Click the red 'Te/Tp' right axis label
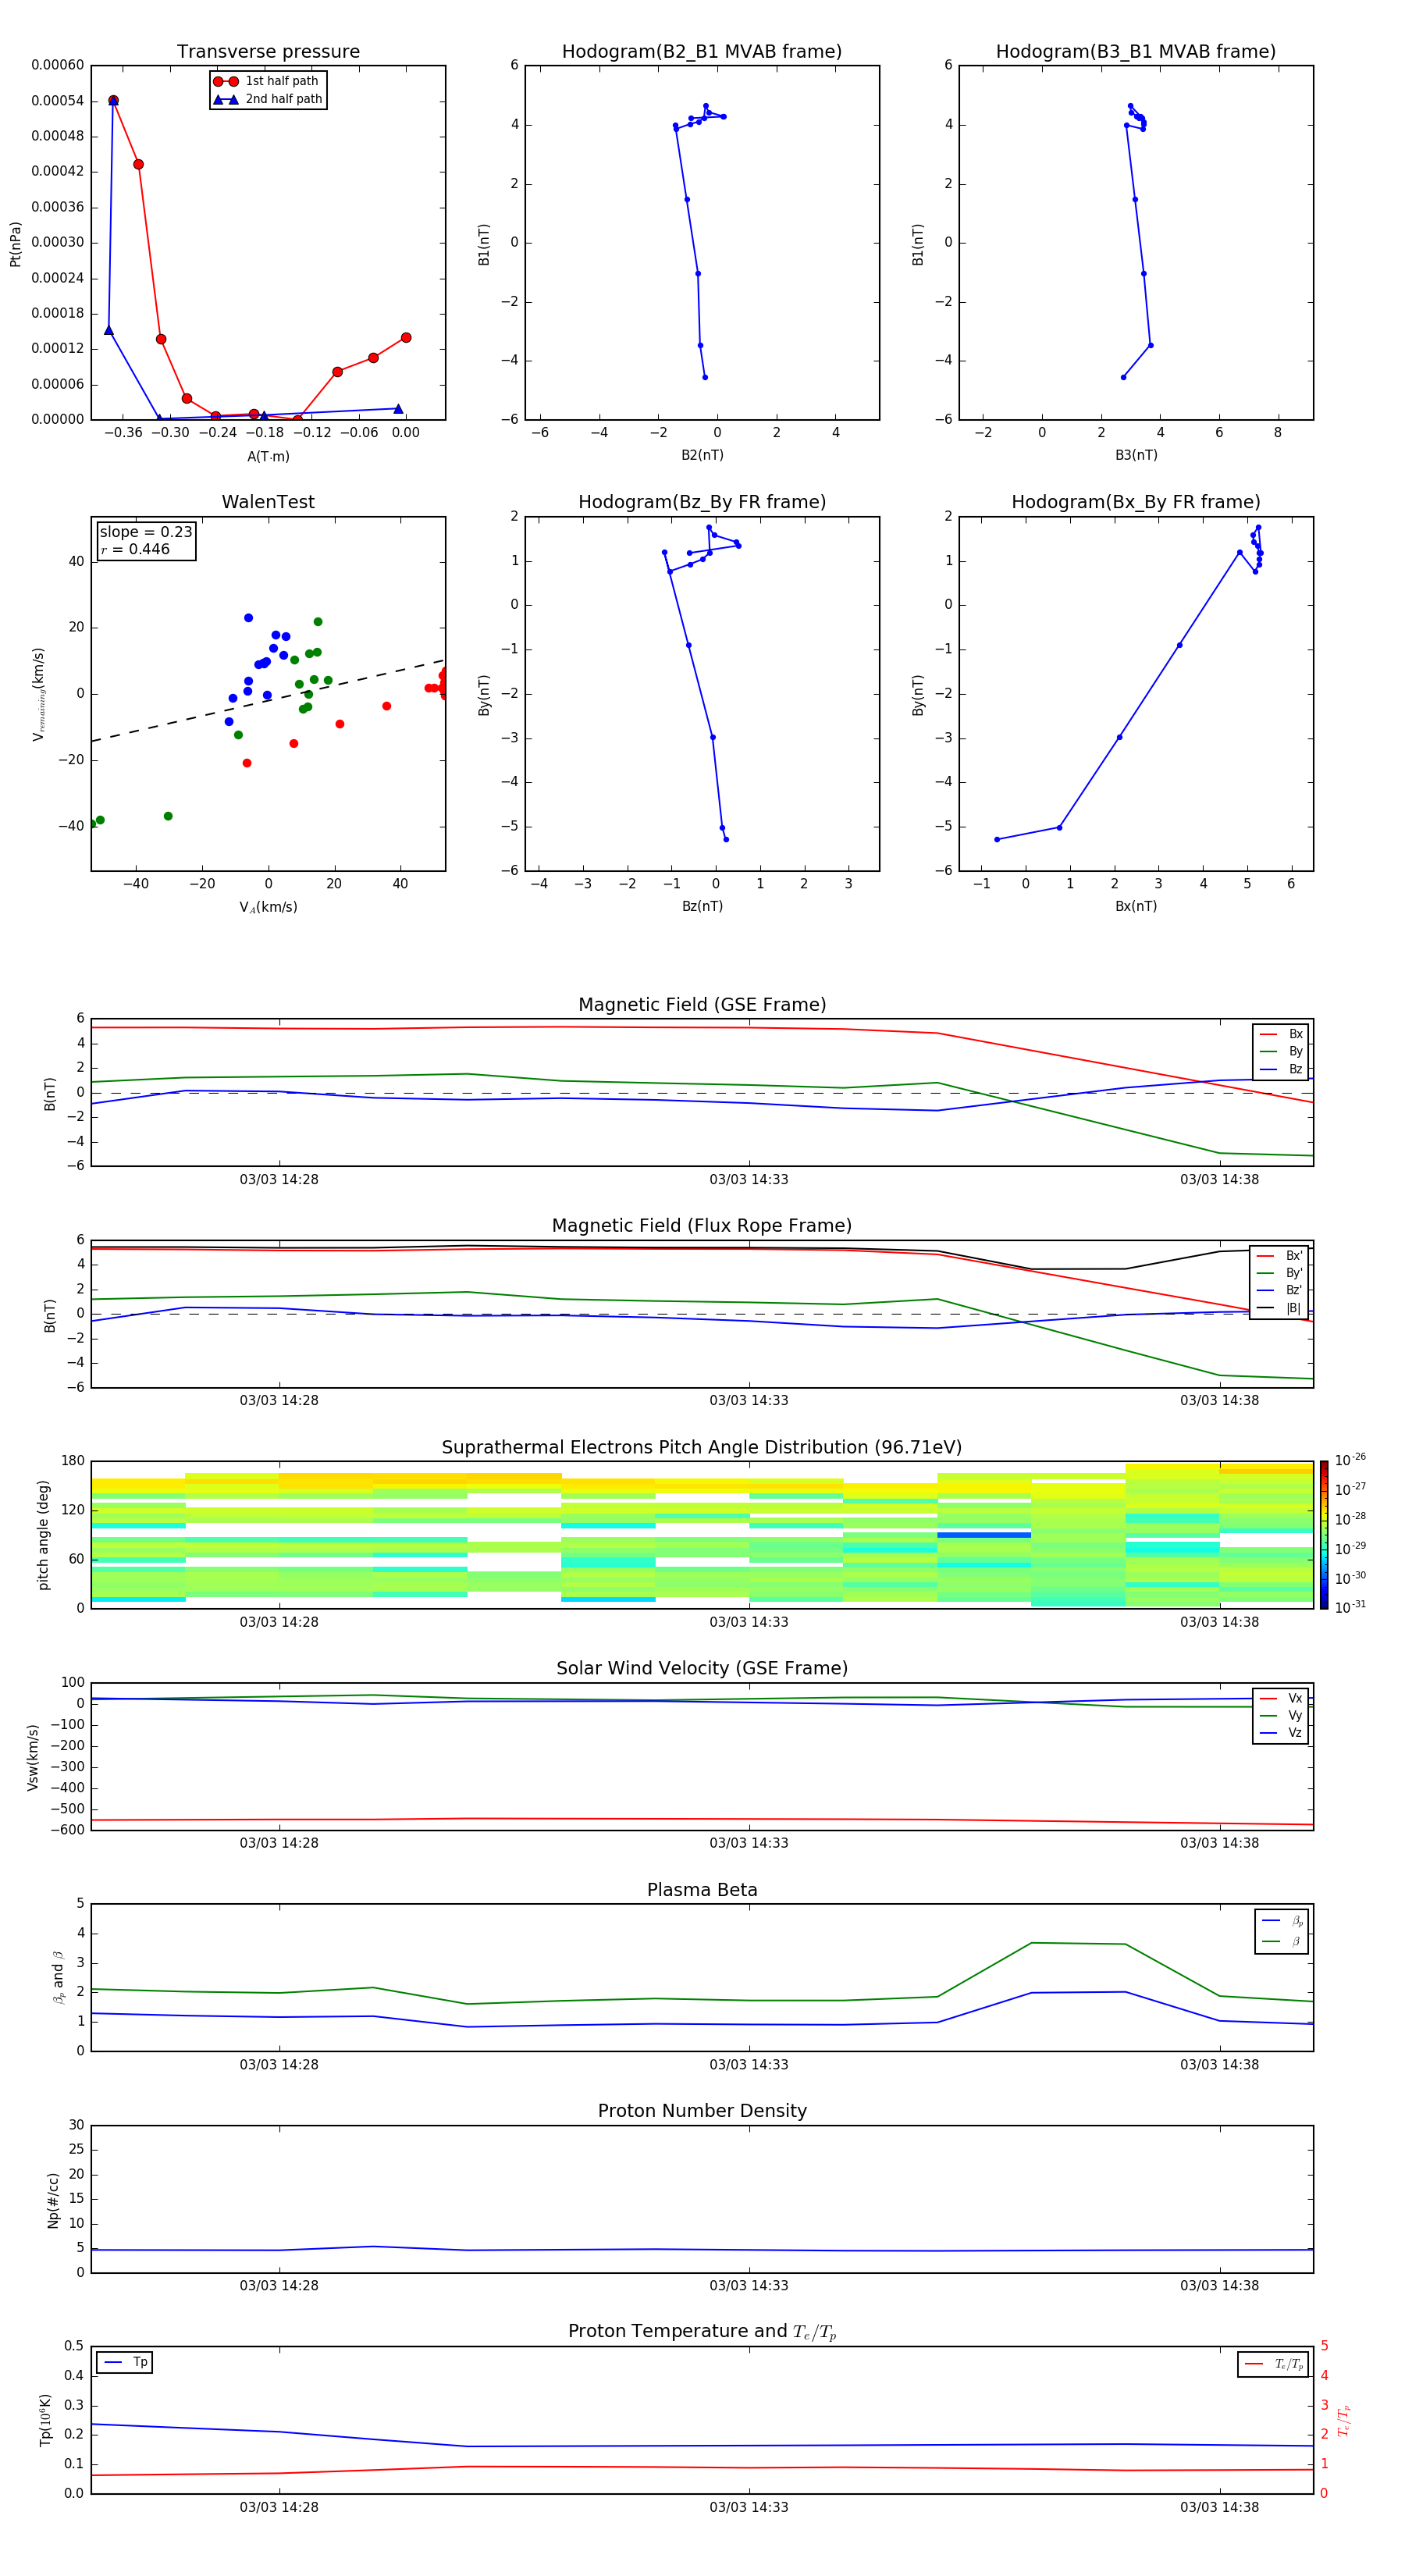The width and height of the screenshot is (1405, 2576). click(1344, 2420)
